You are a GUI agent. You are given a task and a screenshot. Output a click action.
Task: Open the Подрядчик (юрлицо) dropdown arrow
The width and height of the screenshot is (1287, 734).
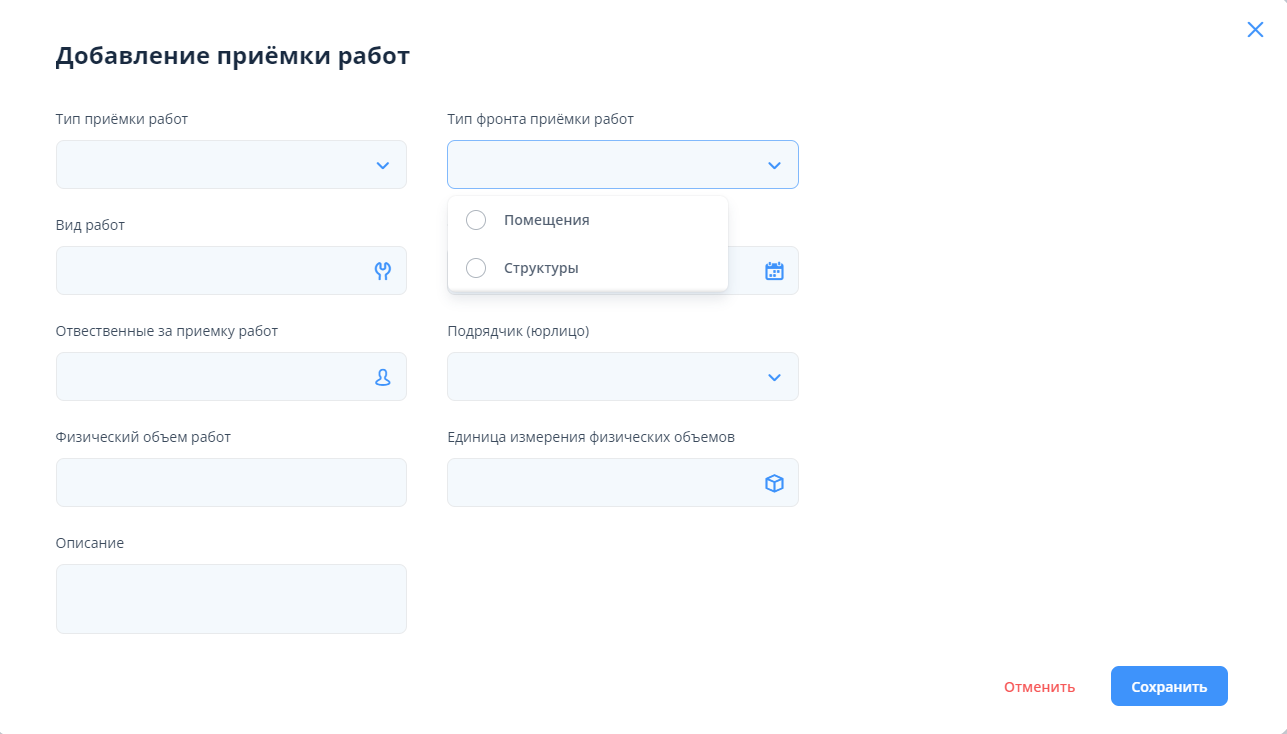point(774,377)
